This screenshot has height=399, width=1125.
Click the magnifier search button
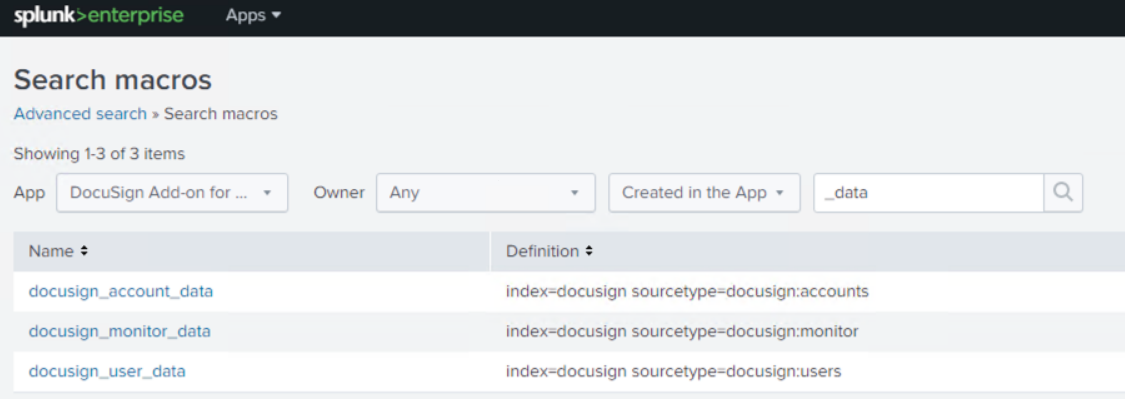tap(1063, 192)
